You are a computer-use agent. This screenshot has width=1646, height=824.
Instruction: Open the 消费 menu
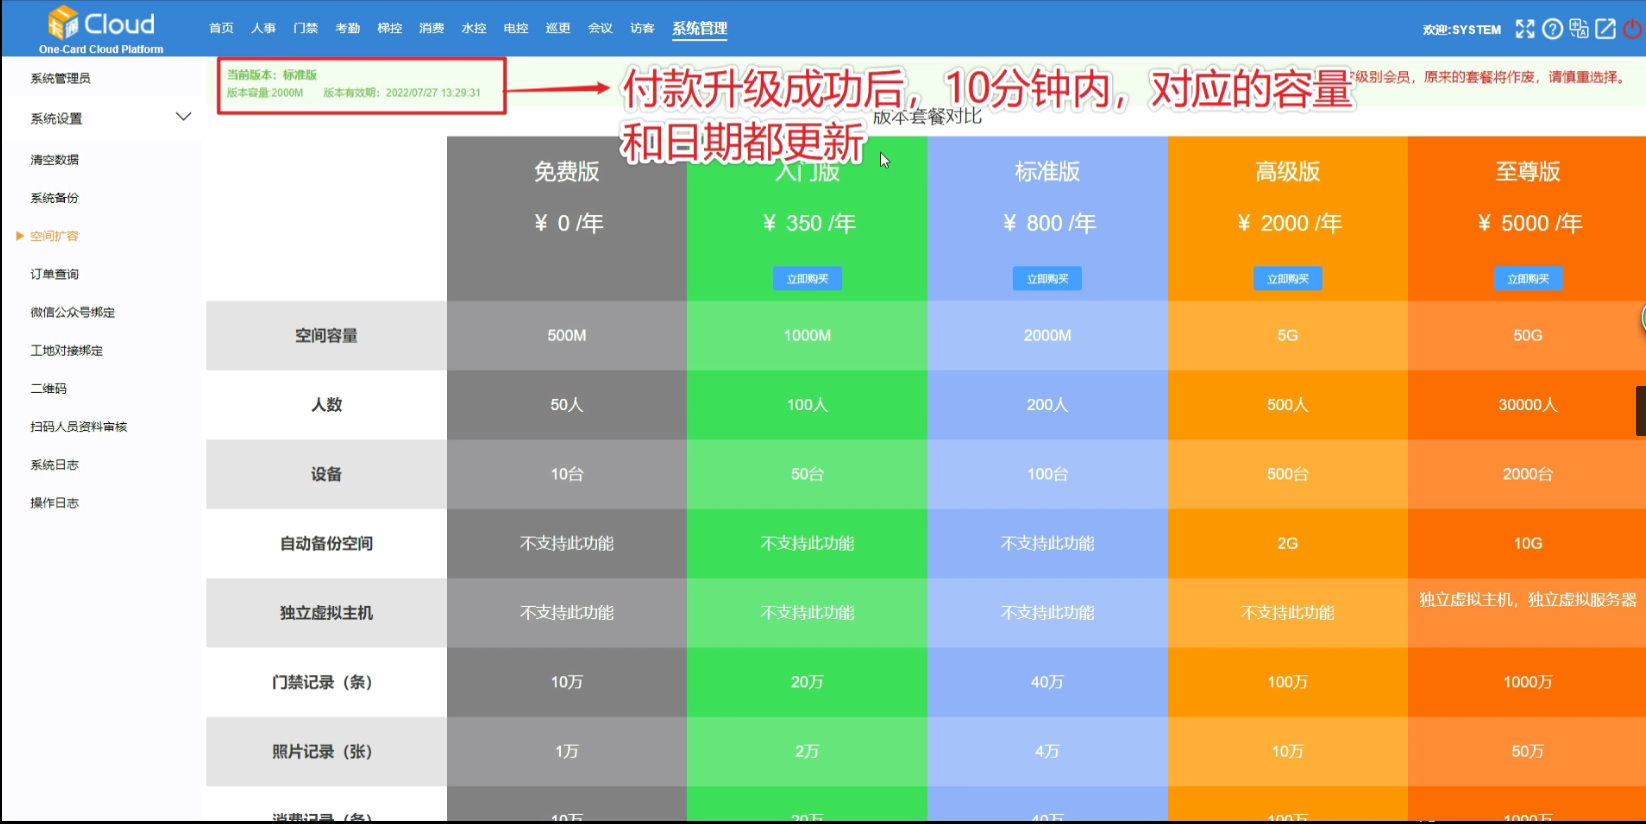[x=431, y=28]
